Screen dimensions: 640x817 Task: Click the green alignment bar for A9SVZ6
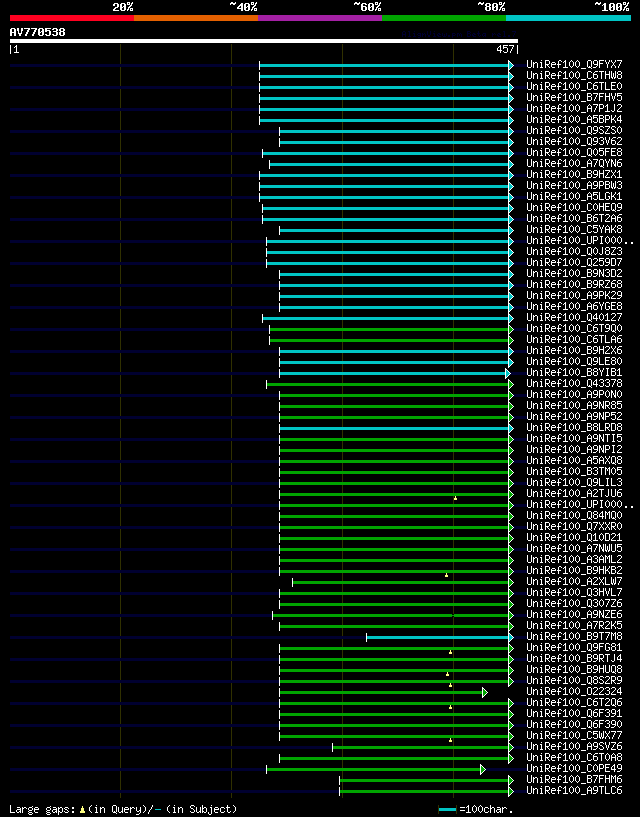point(421,747)
